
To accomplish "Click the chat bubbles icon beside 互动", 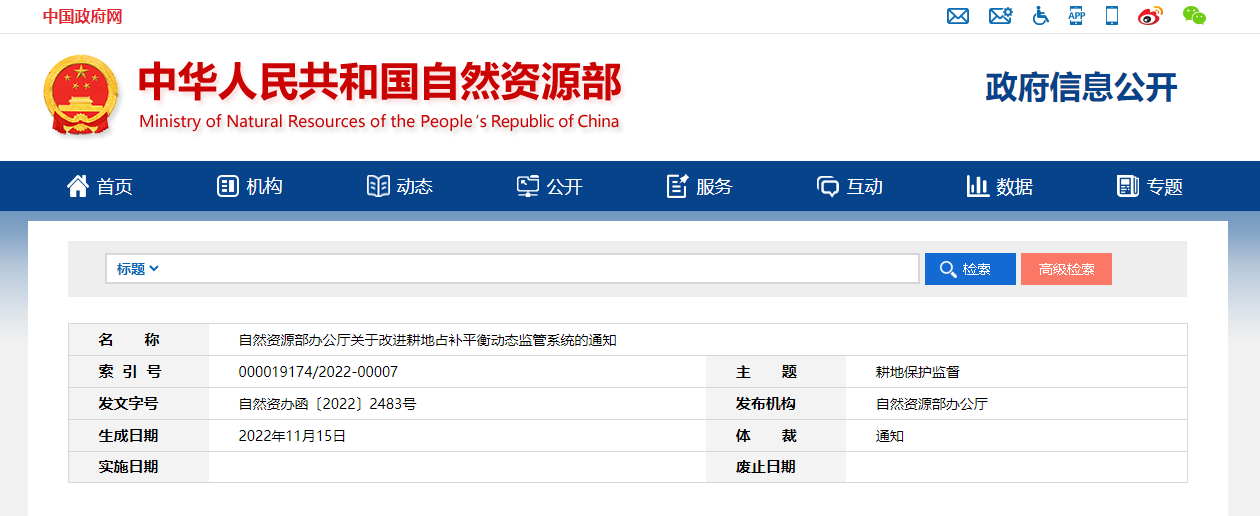I will (828, 186).
